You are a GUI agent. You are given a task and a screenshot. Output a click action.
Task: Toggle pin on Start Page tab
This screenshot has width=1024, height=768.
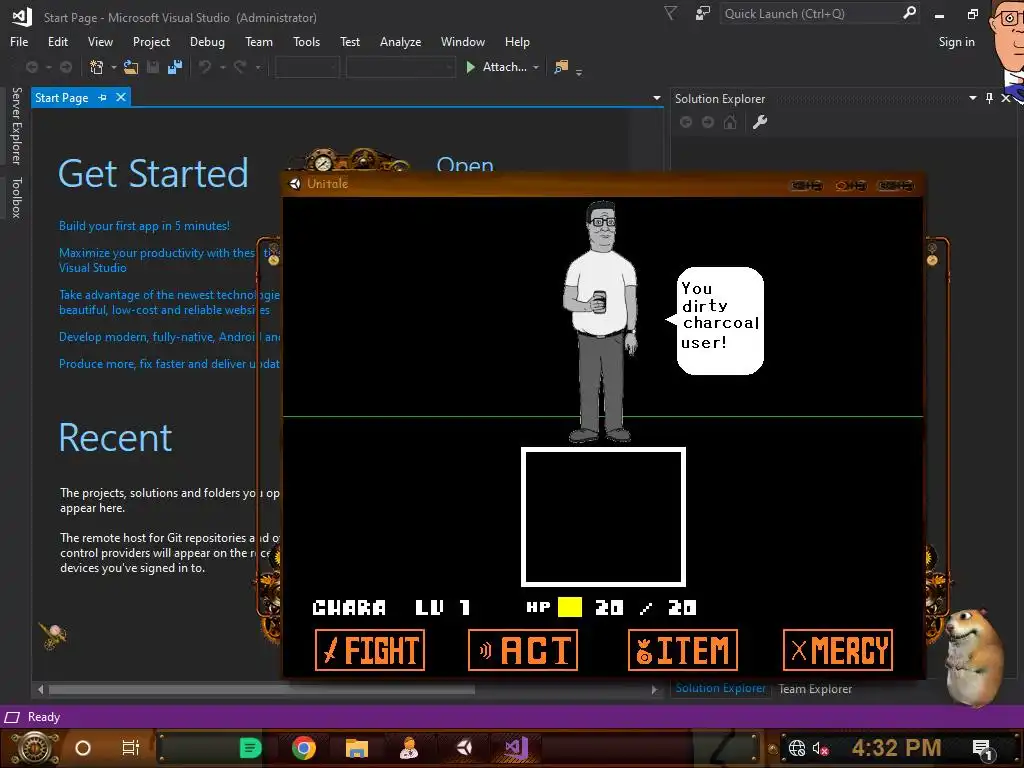[x=103, y=97]
